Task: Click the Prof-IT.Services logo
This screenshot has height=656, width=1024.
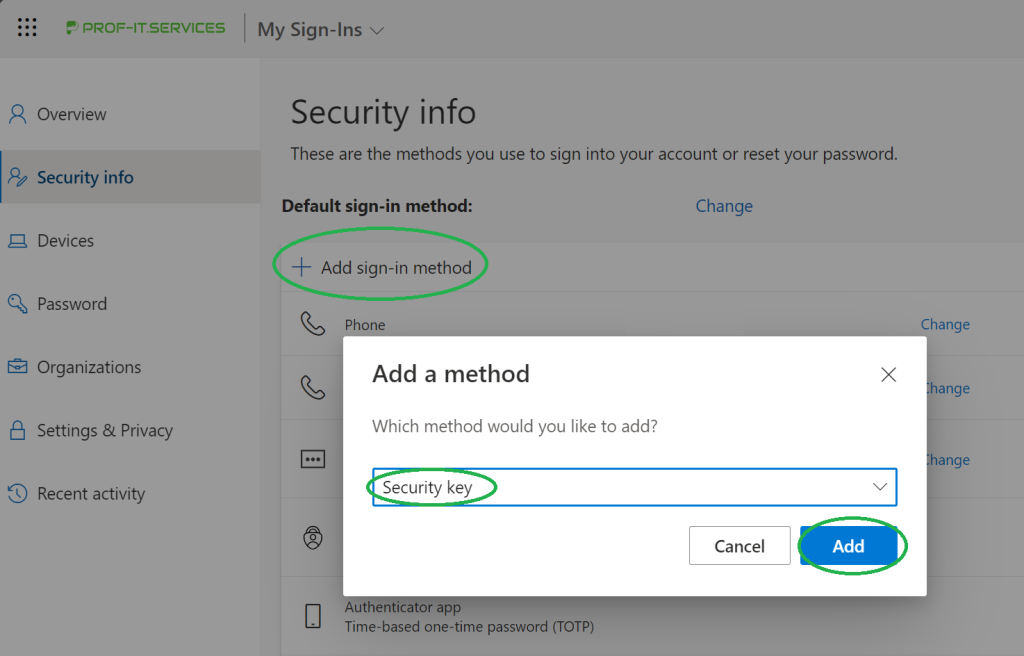Action: coord(146,28)
